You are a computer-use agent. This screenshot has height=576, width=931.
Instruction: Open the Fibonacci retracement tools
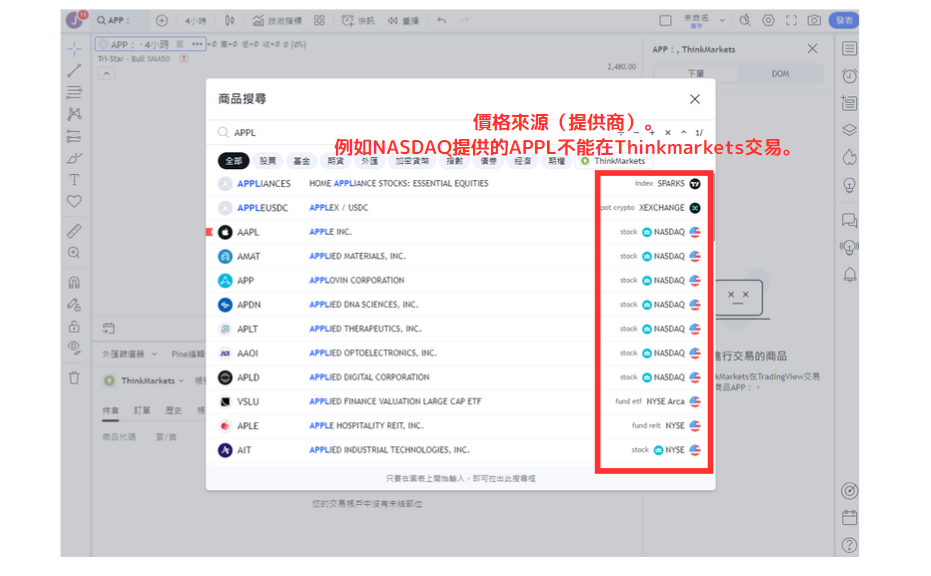(x=74, y=92)
